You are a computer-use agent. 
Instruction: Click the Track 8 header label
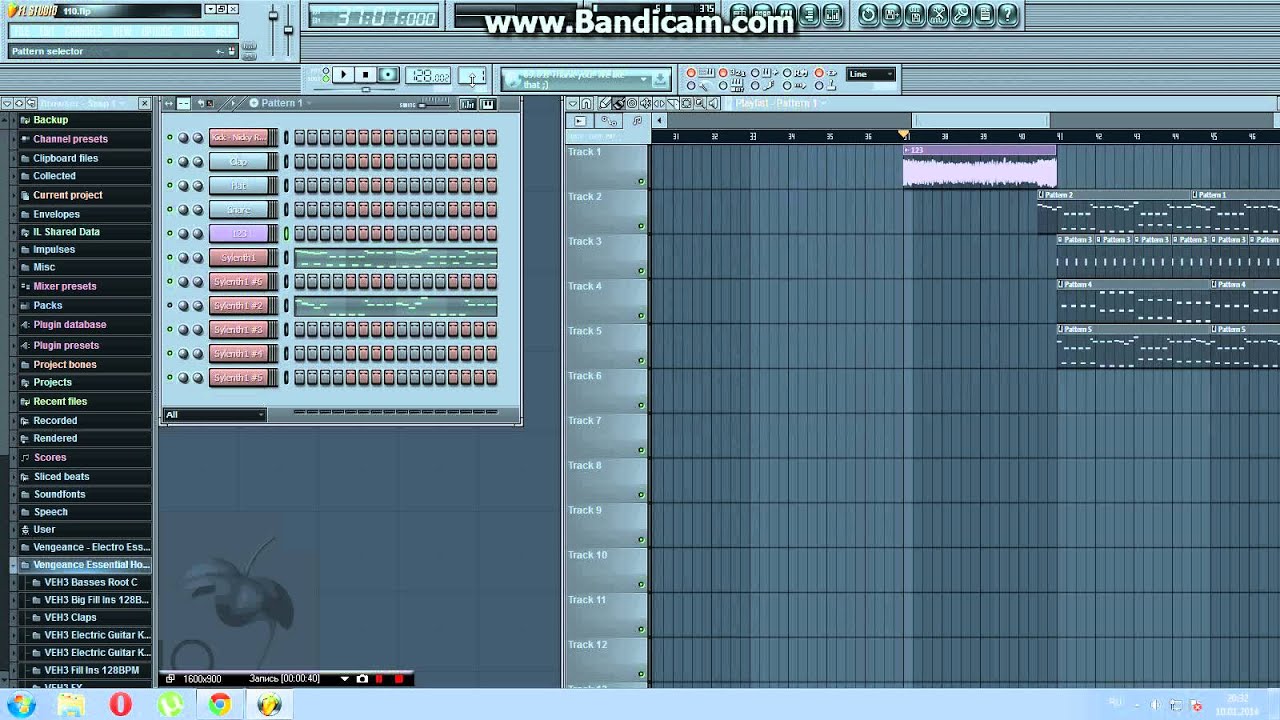[x=584, y=465]
